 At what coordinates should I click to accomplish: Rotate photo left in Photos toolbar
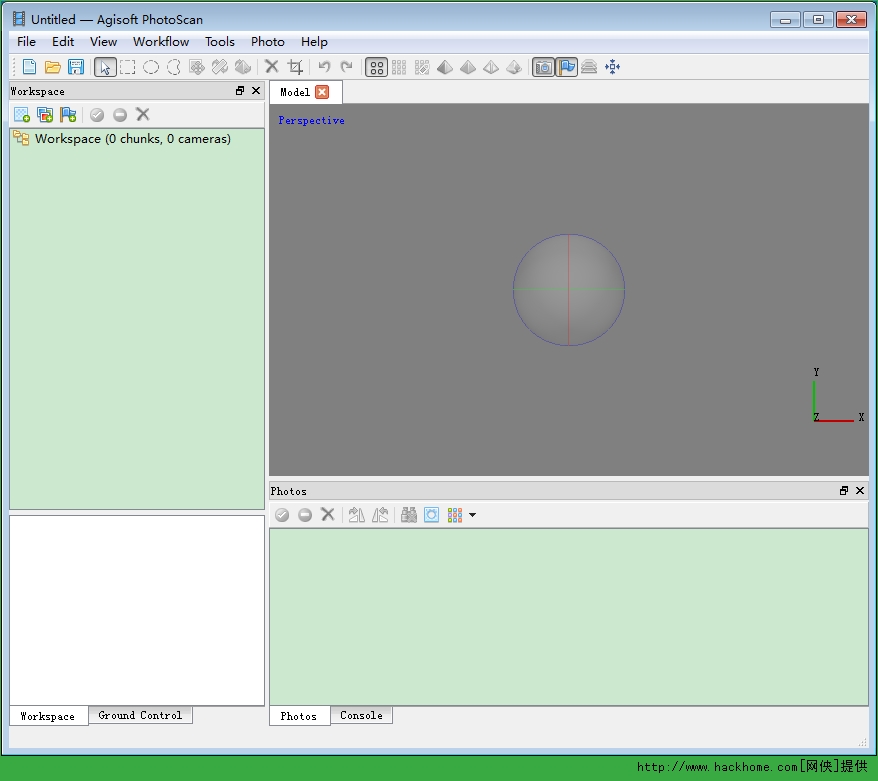point(380,515)
